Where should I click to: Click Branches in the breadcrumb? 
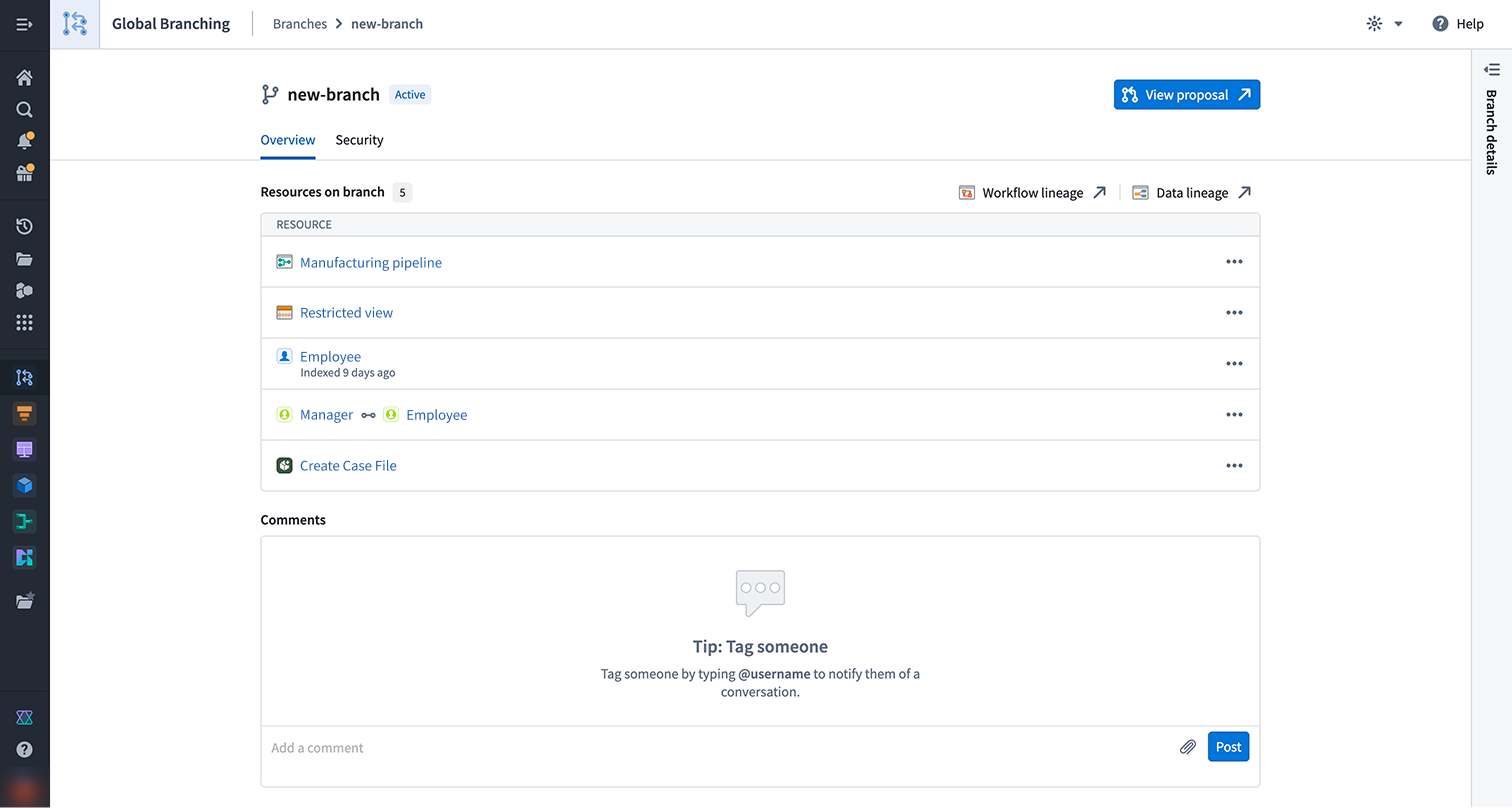tap(300, 24)
